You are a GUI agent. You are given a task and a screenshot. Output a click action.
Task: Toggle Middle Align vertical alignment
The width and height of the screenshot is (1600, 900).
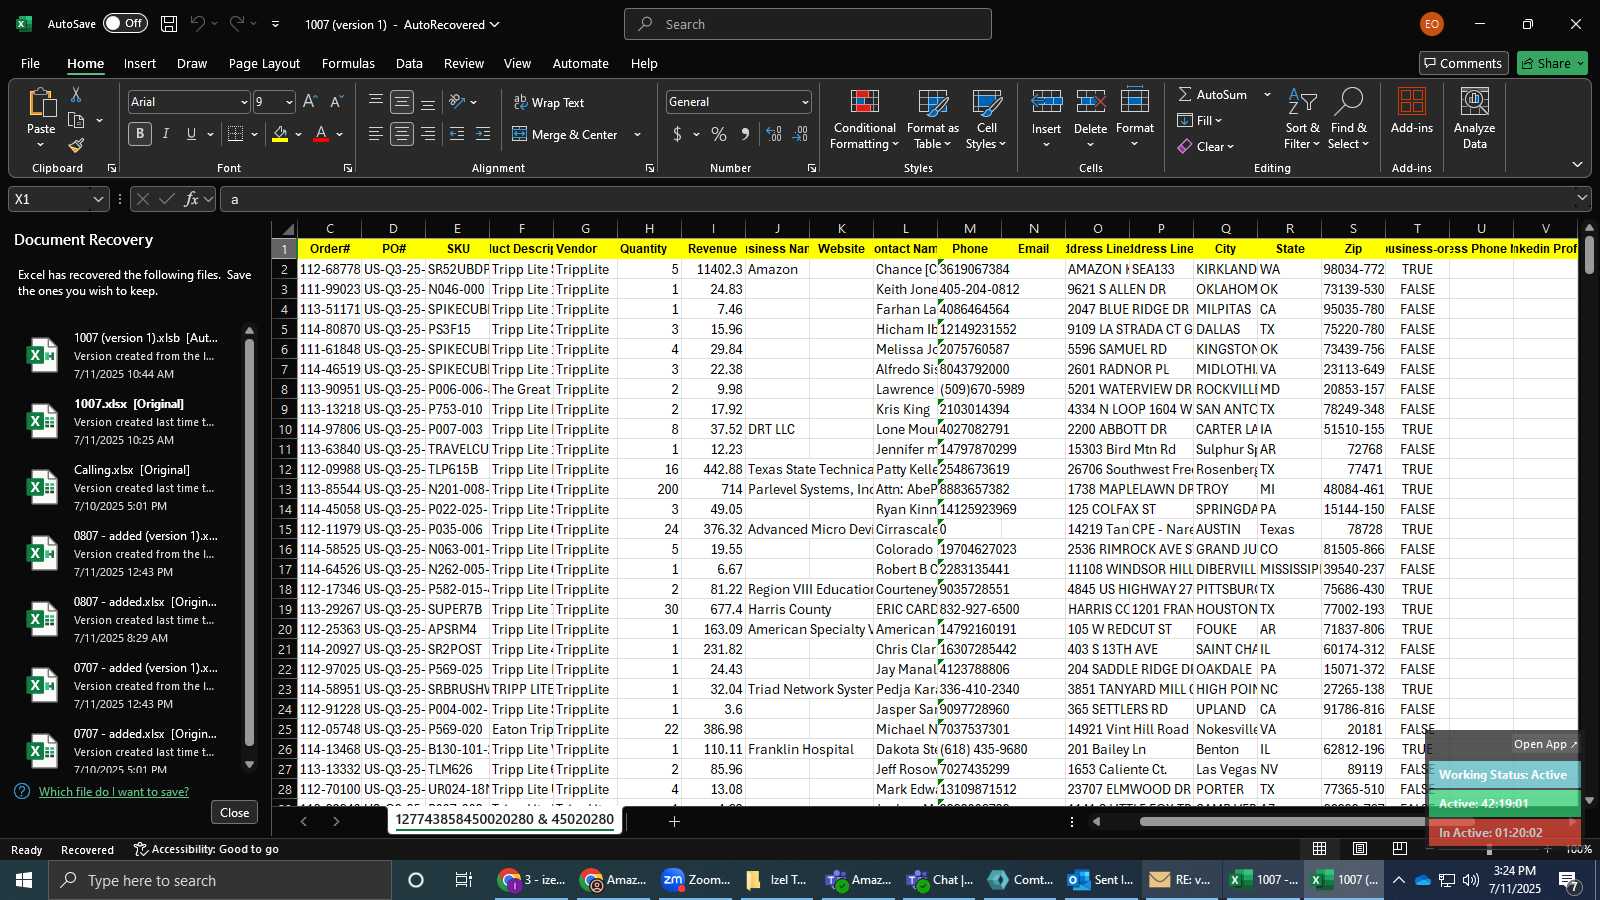tap(402, 102)
